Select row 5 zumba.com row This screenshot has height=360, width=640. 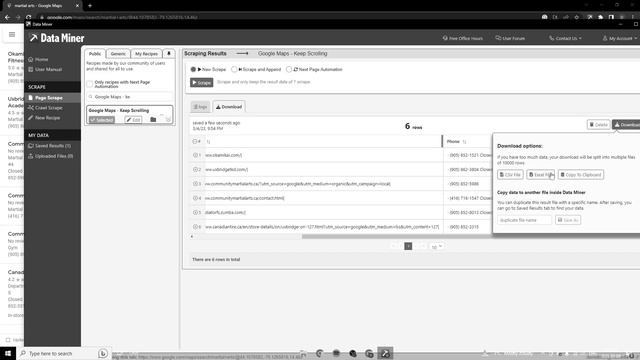(x=196, y=212)
